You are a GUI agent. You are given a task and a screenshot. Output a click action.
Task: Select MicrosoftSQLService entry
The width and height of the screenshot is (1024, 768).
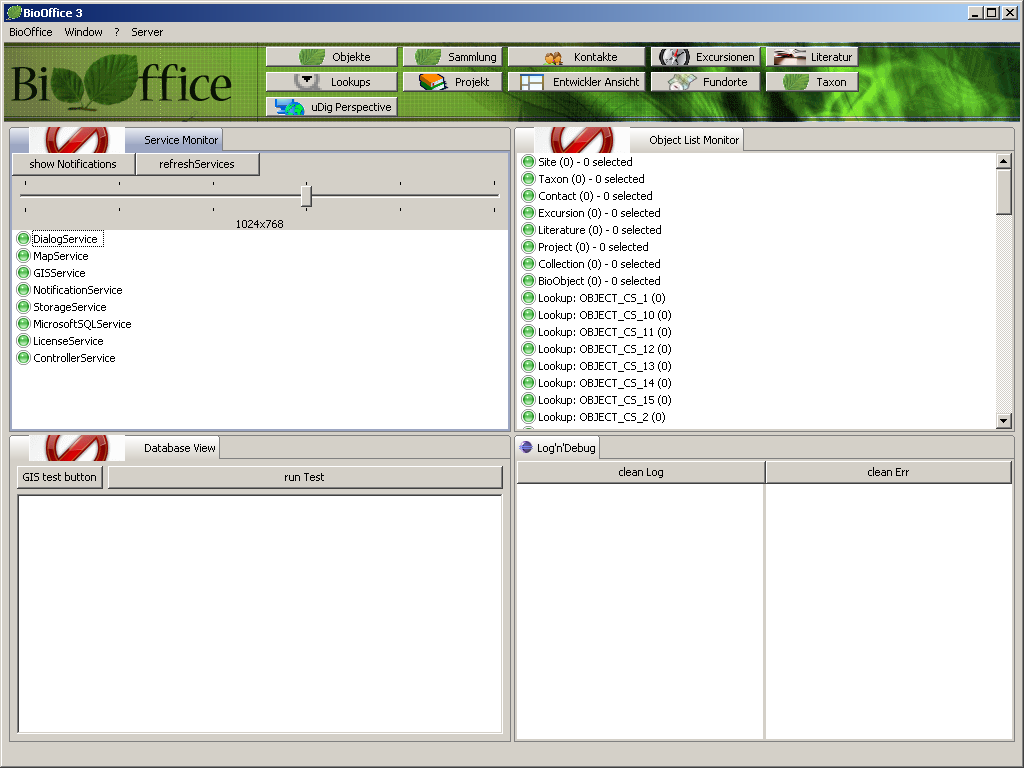(x=82, y=324)
